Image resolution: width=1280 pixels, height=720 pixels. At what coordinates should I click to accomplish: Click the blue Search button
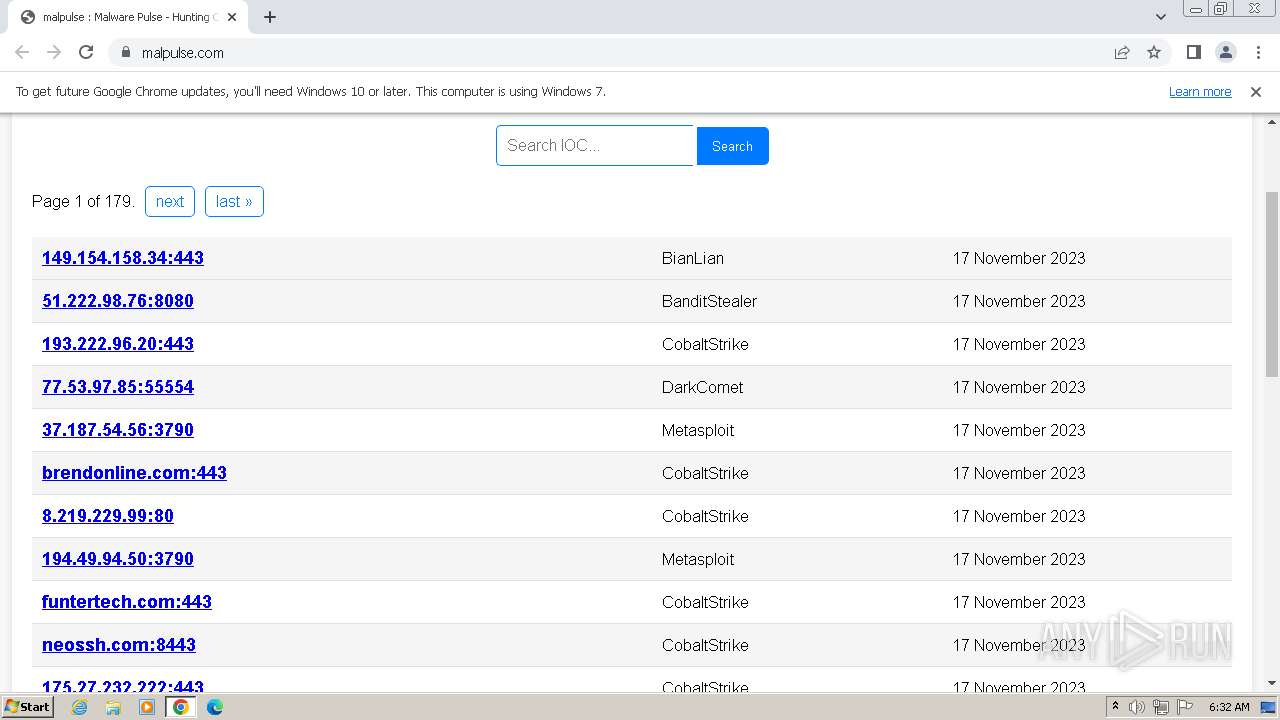[732, 146]
